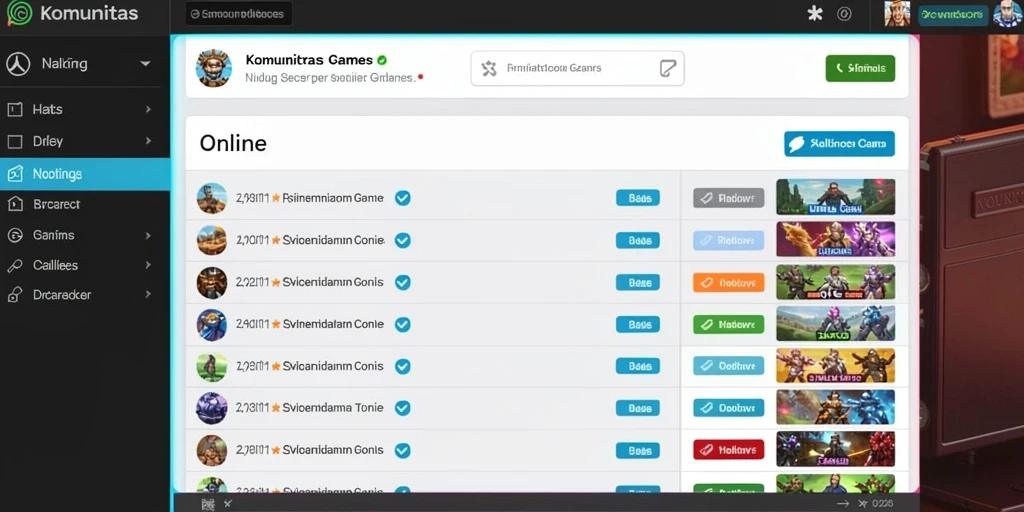The width and height of the screenshot is (1024, 512).
Task: Expand the Hats chevron
Action: [148, 109]
